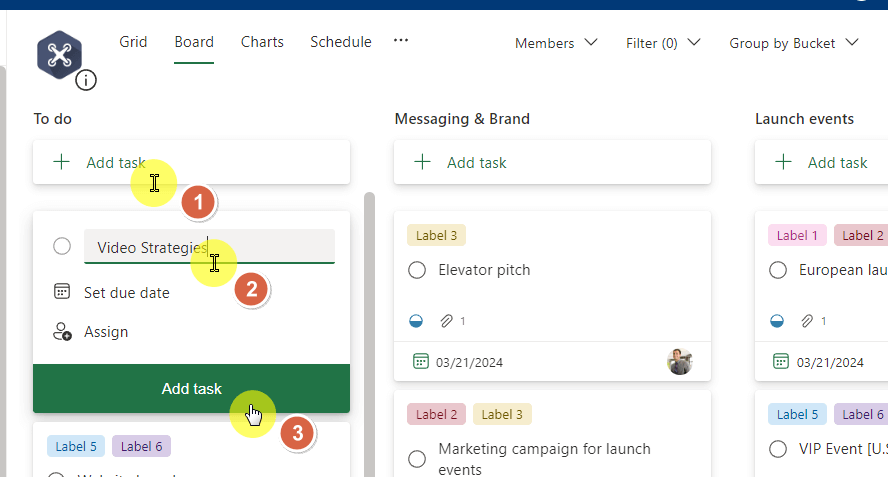Mark European launch task complete
The width and height of the screenshot is (888, 477).
(778, 270)
